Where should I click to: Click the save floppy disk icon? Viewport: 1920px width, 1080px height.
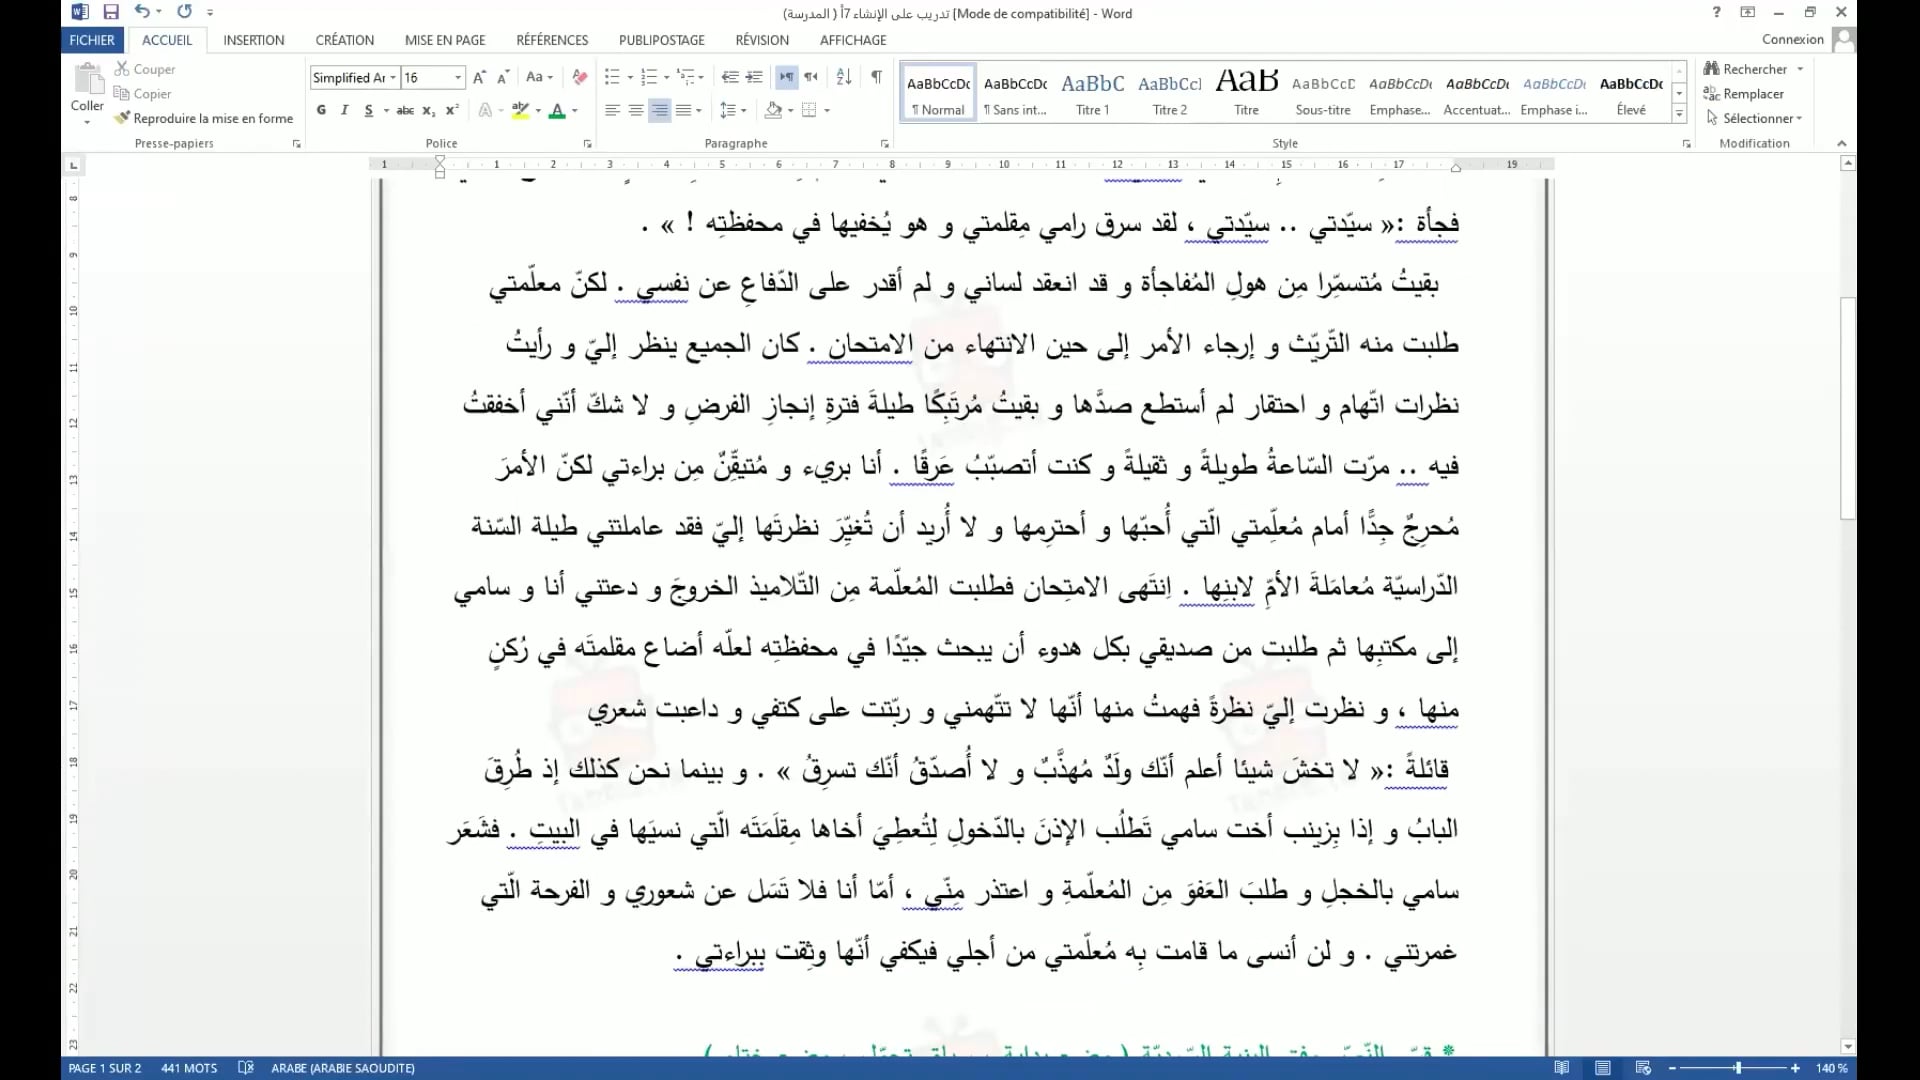[111, 12]
